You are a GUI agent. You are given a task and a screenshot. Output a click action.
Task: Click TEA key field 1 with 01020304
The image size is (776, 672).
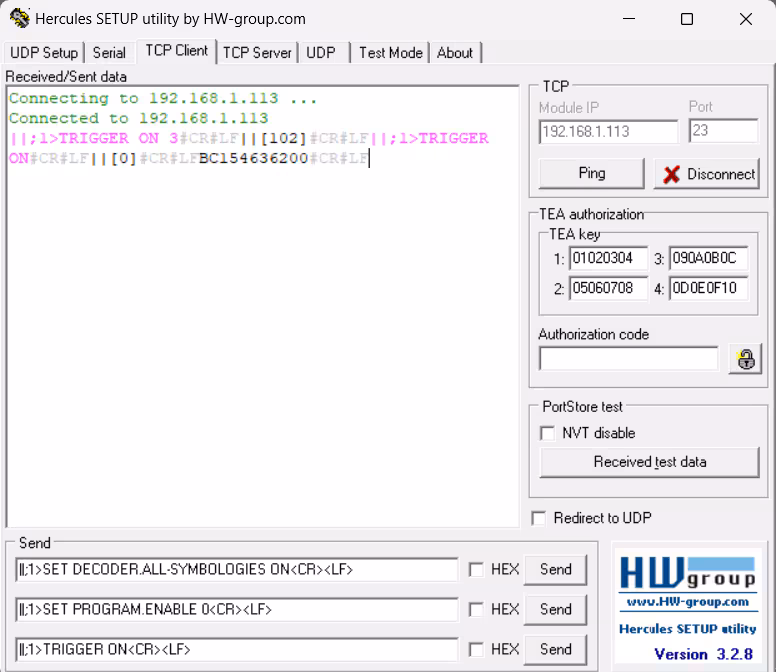pos(608,258)
